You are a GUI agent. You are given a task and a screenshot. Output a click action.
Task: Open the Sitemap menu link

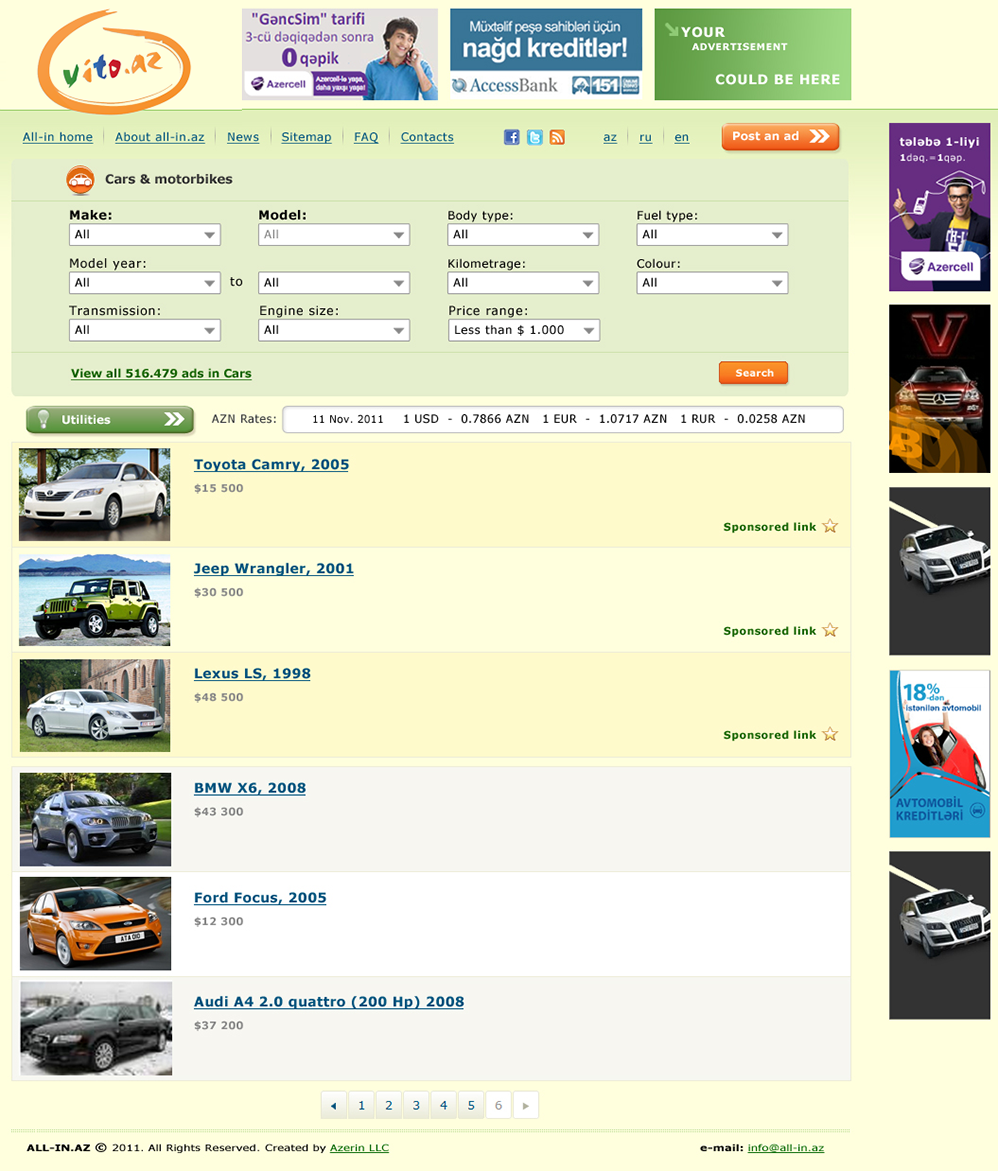tap(306, 137)
